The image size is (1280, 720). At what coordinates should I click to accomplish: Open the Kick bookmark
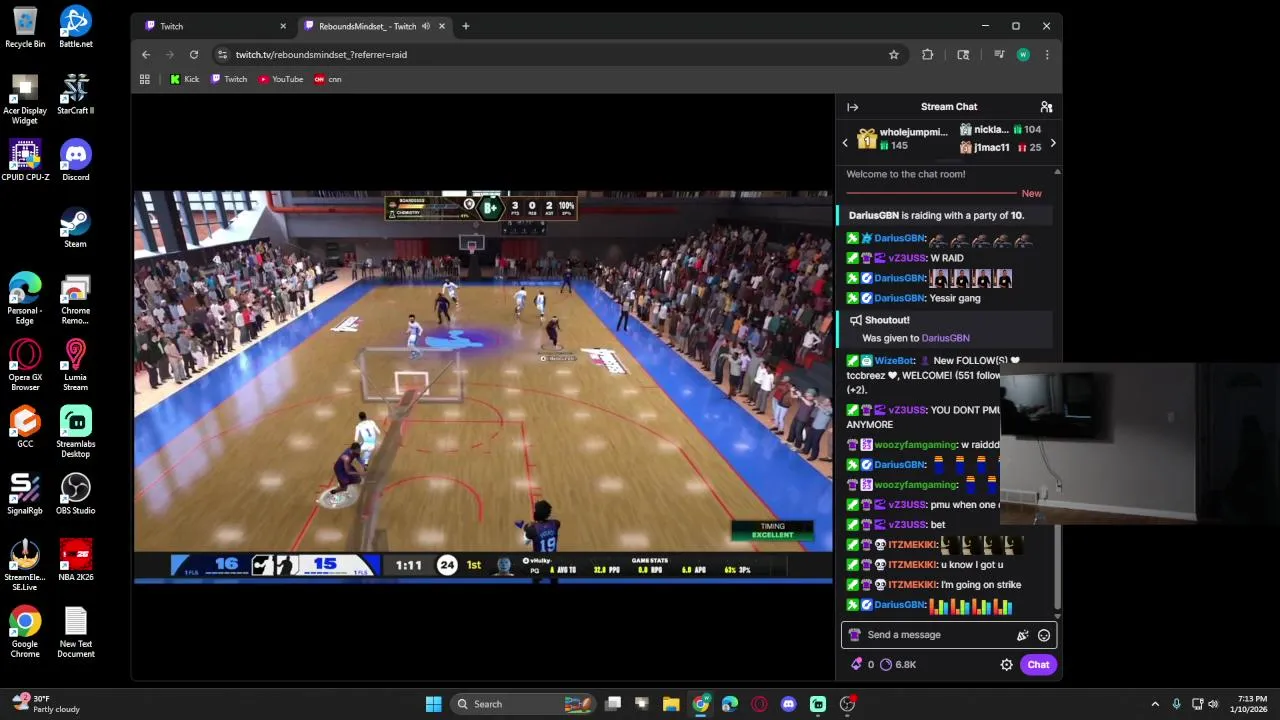pos(185,79)
